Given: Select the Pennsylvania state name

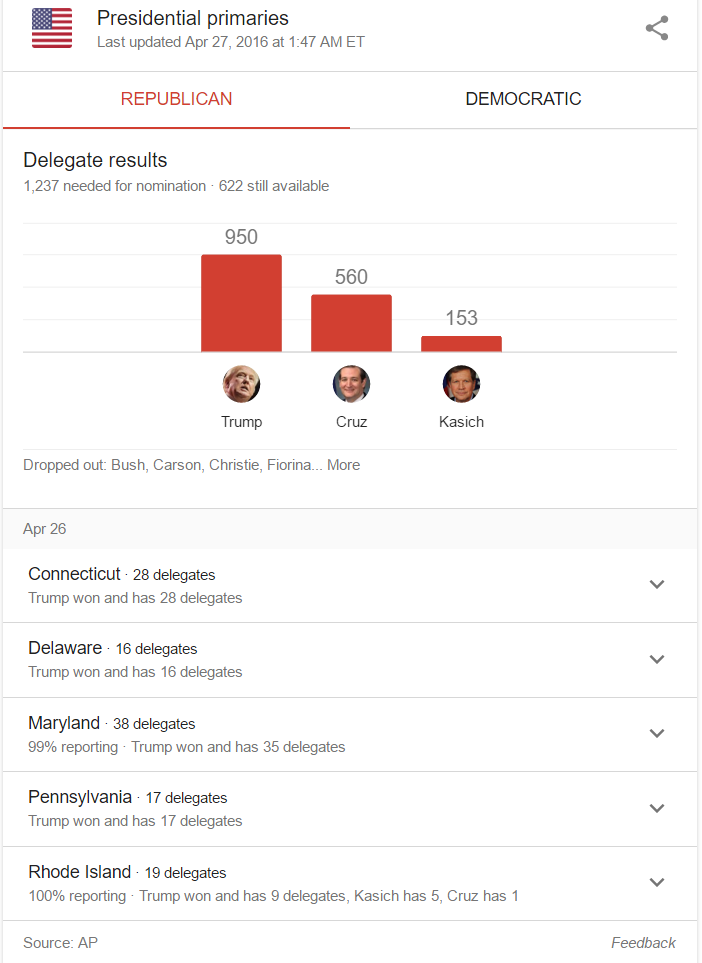Looking at the screenshot, I should coord(80,797).
